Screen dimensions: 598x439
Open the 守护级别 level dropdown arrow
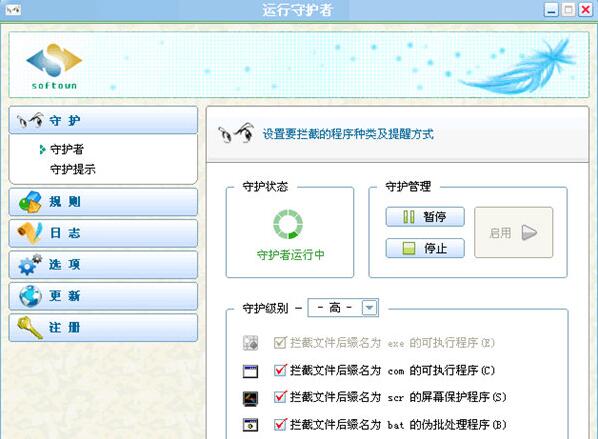tap(369, 307)
